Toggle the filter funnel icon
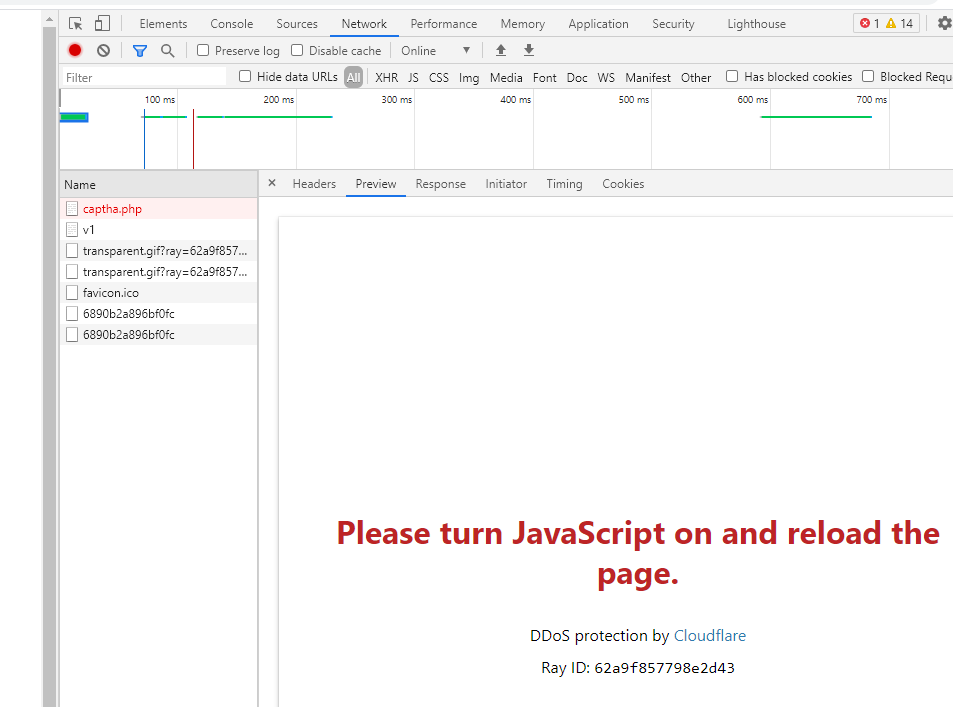The width and height of the screenshot is (953, 707). point(140,50)
